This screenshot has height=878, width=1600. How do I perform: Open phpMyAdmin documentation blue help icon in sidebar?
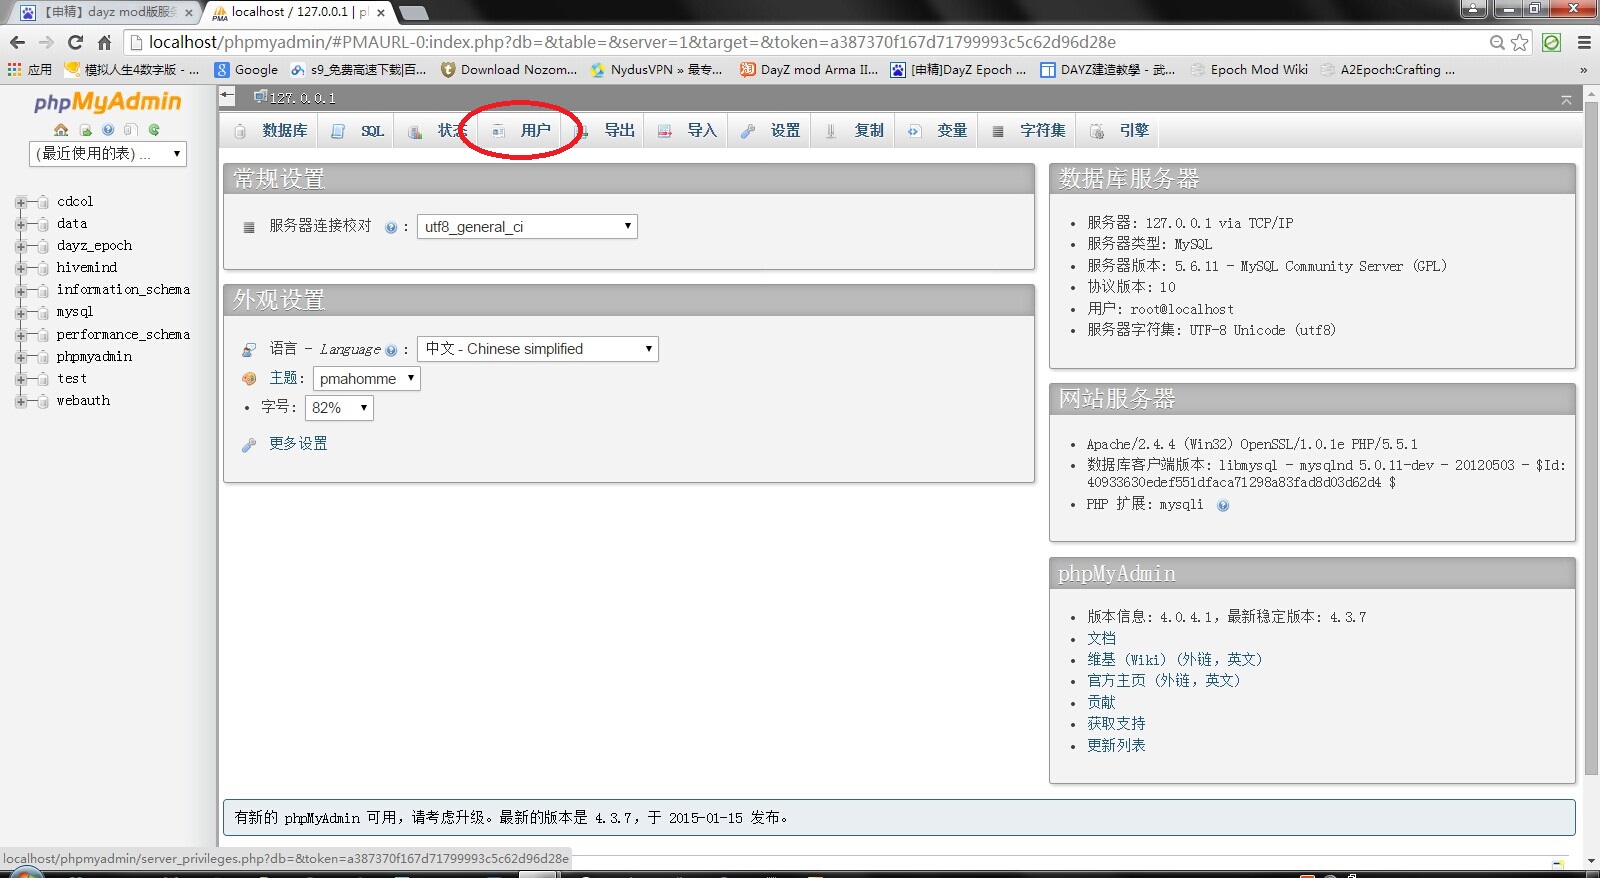pos(108,130)
